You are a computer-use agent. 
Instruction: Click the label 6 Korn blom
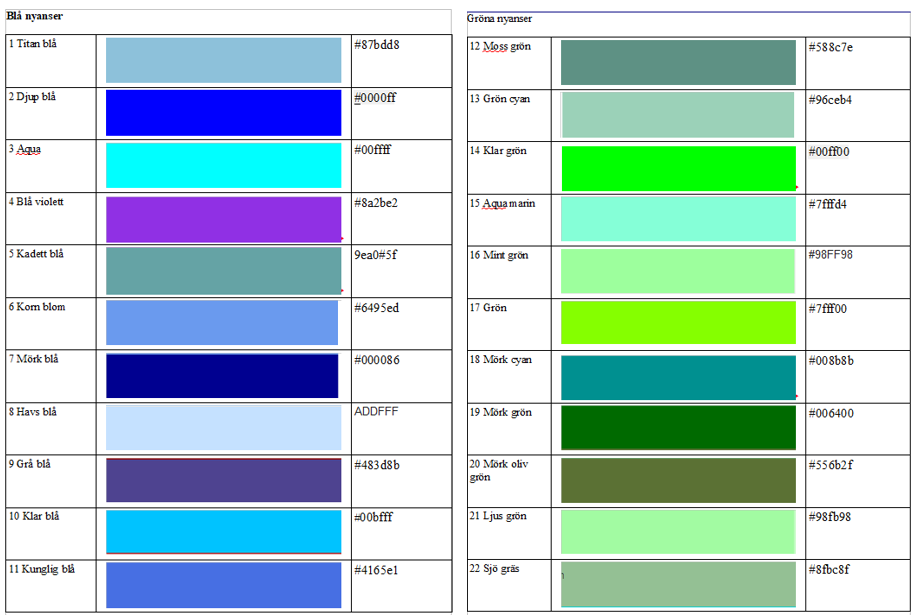point(37,307)
